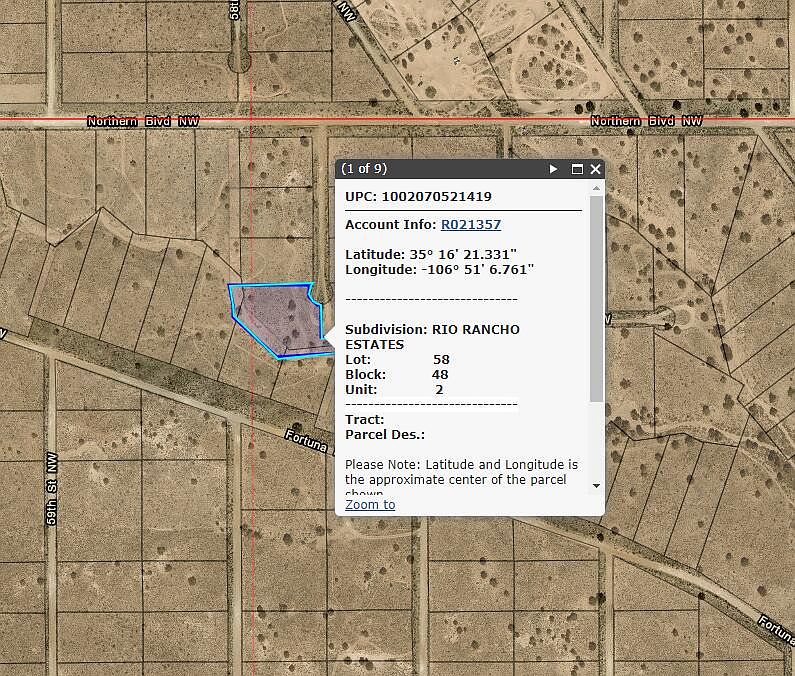Click the Fortuna road label left of popup

coord(308,440)
